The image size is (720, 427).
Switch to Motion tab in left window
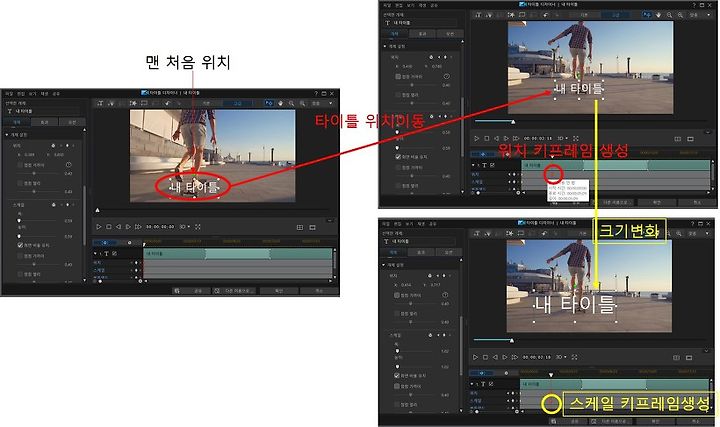(x=72, y=122)
